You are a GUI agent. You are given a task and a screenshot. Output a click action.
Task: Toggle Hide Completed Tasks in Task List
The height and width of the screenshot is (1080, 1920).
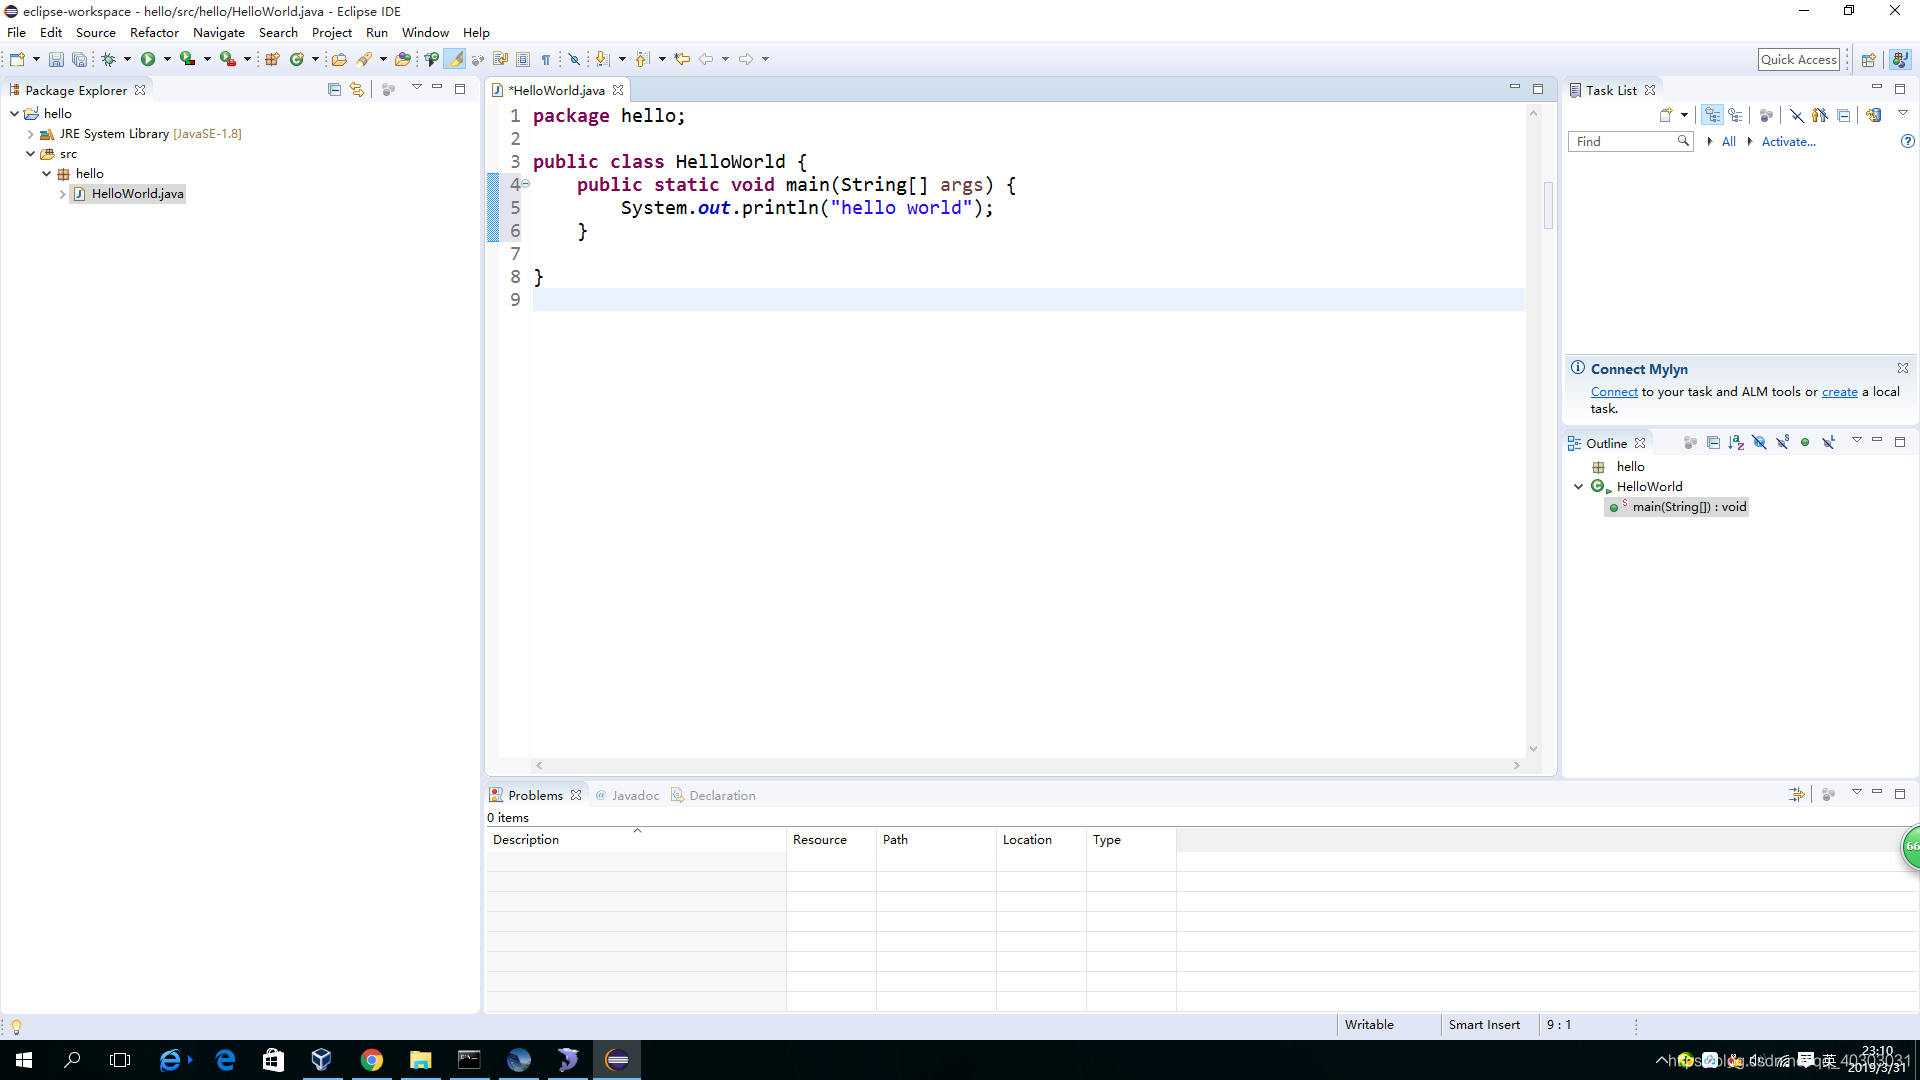point(1797,116)
